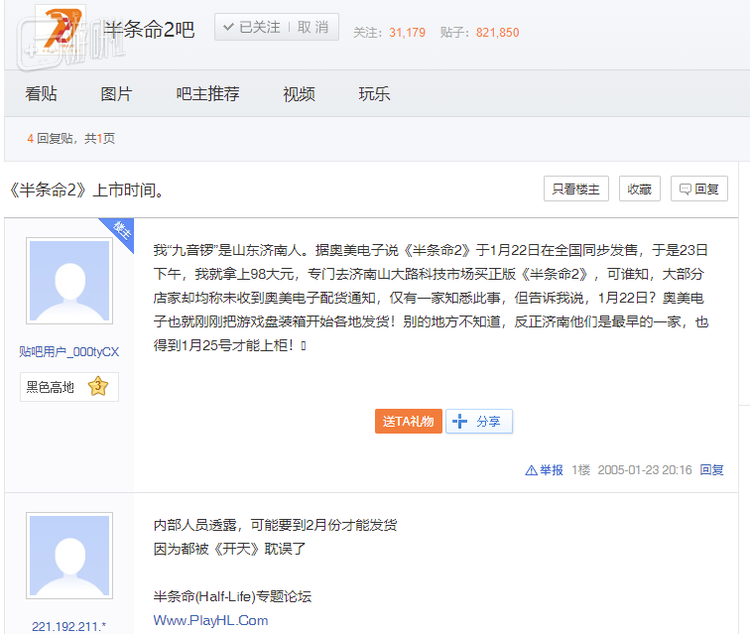This screenshot has width=750, height=634.
Task: Open the 221.192.211.* user link
Action: point(69,626)
